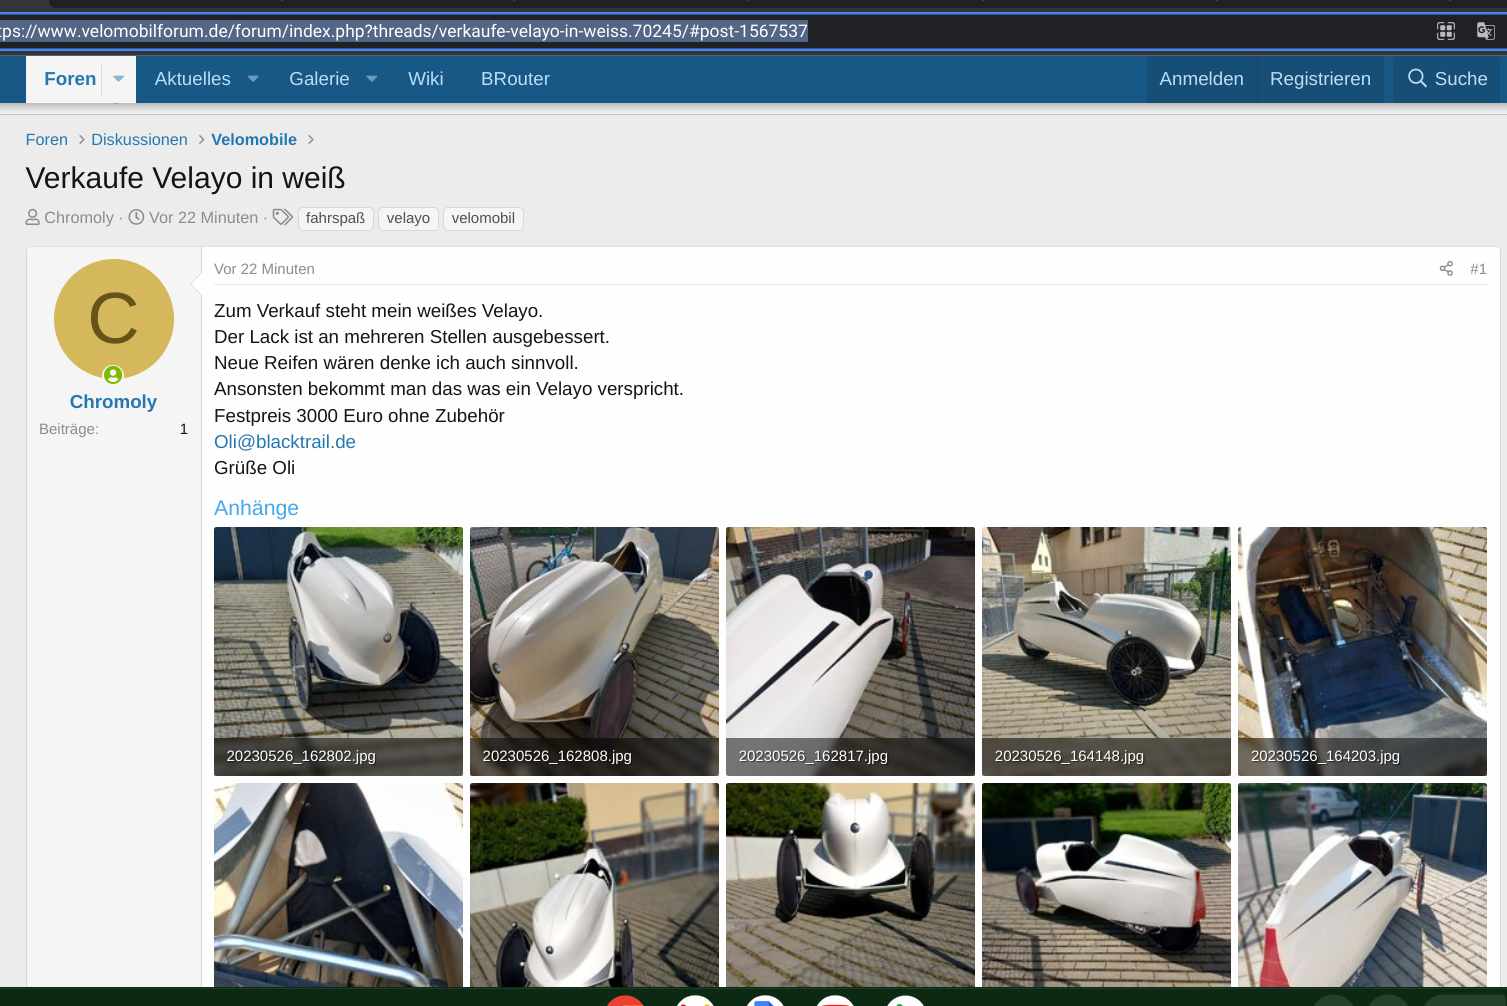
Task: Select the fahrspaß tag
Action: (x=335, y=218)
